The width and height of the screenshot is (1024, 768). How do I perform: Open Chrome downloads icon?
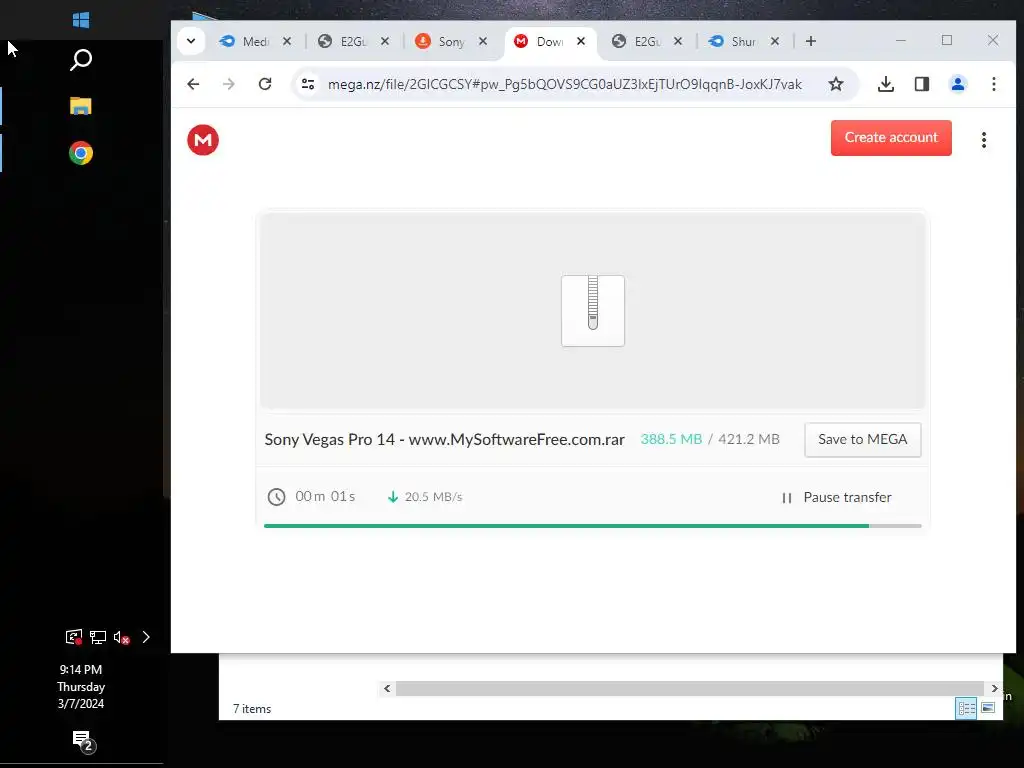(886, 84)
